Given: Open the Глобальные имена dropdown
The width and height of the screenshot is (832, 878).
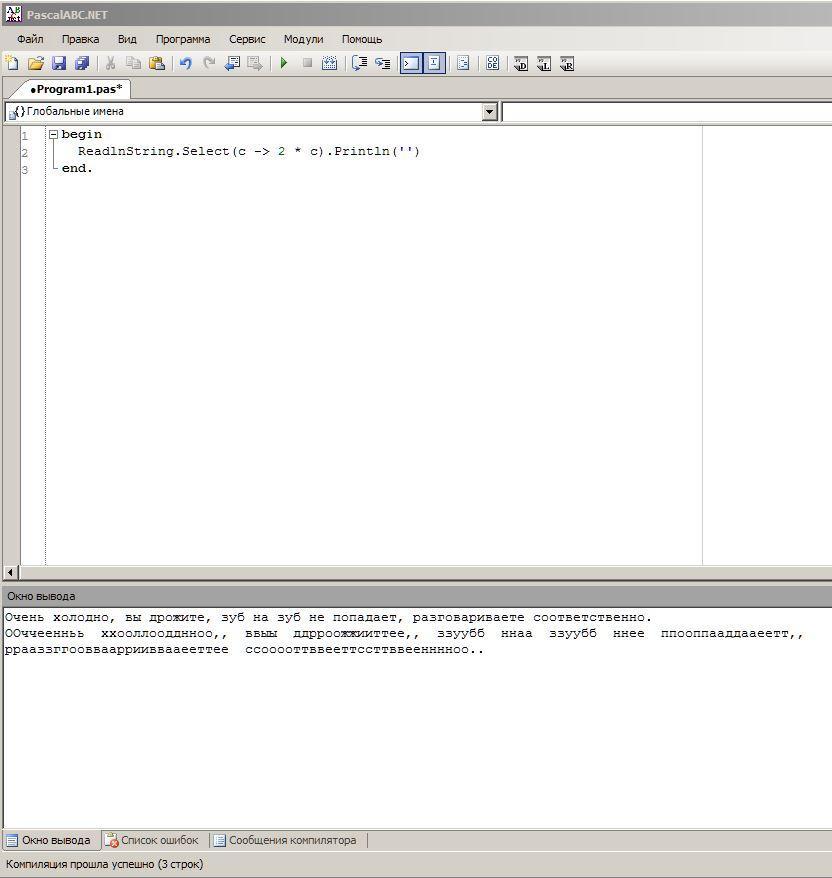Looking at the screenshot, I should [490, 112].
